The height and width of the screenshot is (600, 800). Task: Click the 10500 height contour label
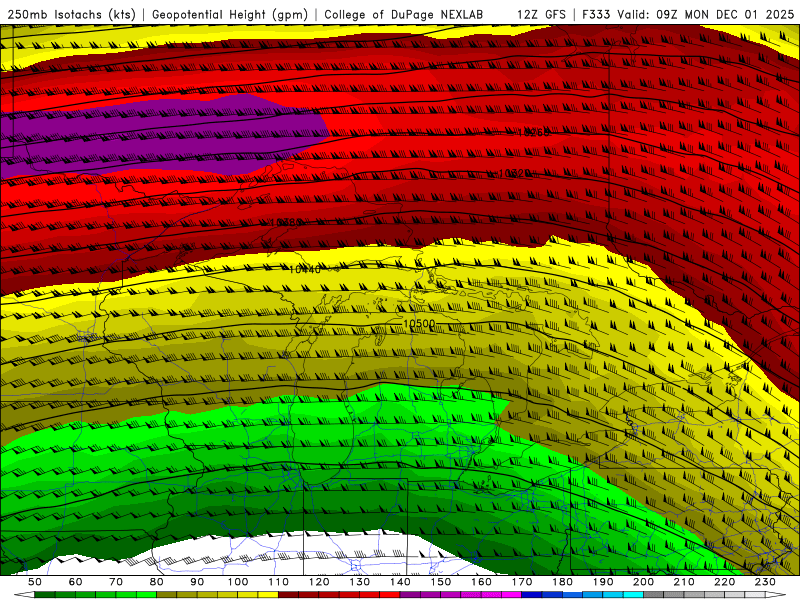point(419,324)
